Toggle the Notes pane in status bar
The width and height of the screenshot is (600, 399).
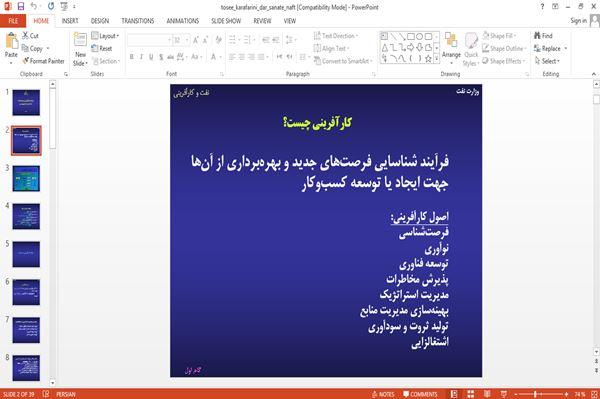(x=383, y=394)
